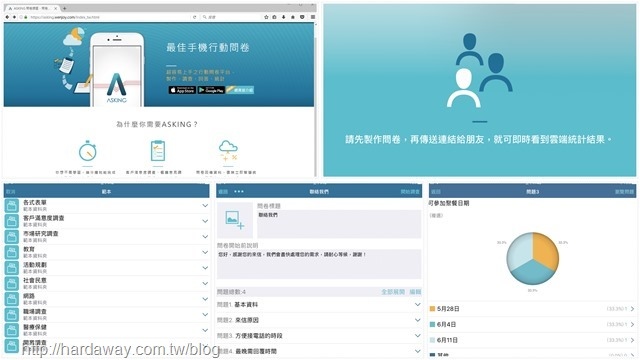The width and height of the screenshot is (640, 360).
Task: Click the 問卷標題 title field
Action: (339, 224)
